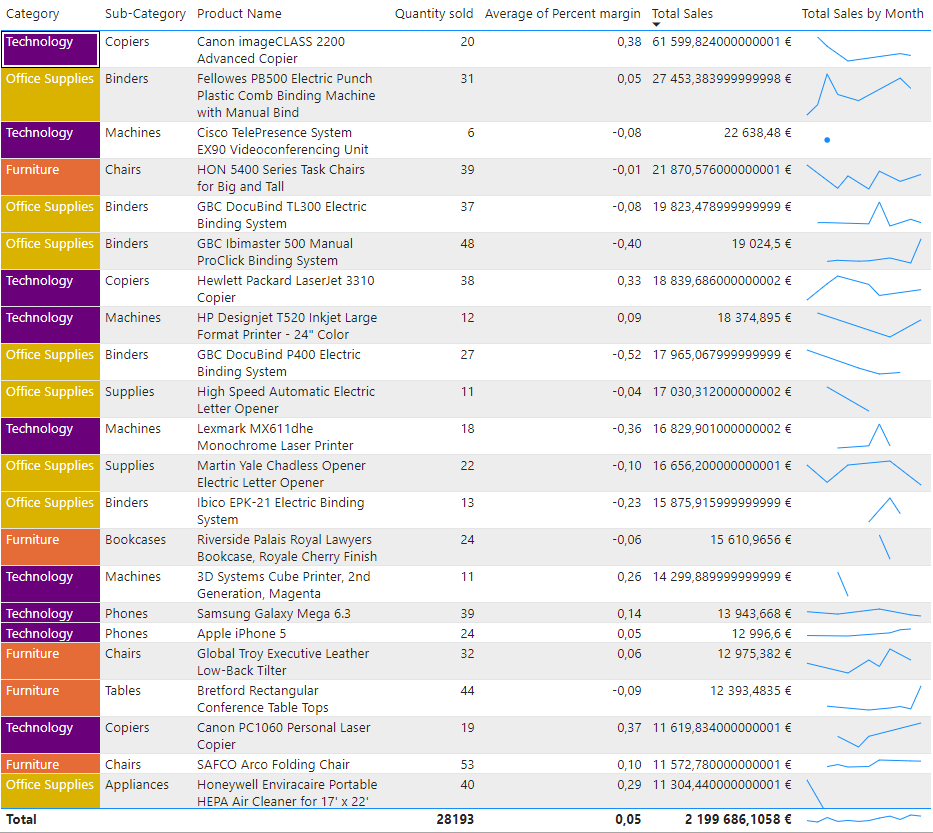The image size is (933, 833).
Task: Click the Total Sales sort arrow
Action: tap(657, 24)
